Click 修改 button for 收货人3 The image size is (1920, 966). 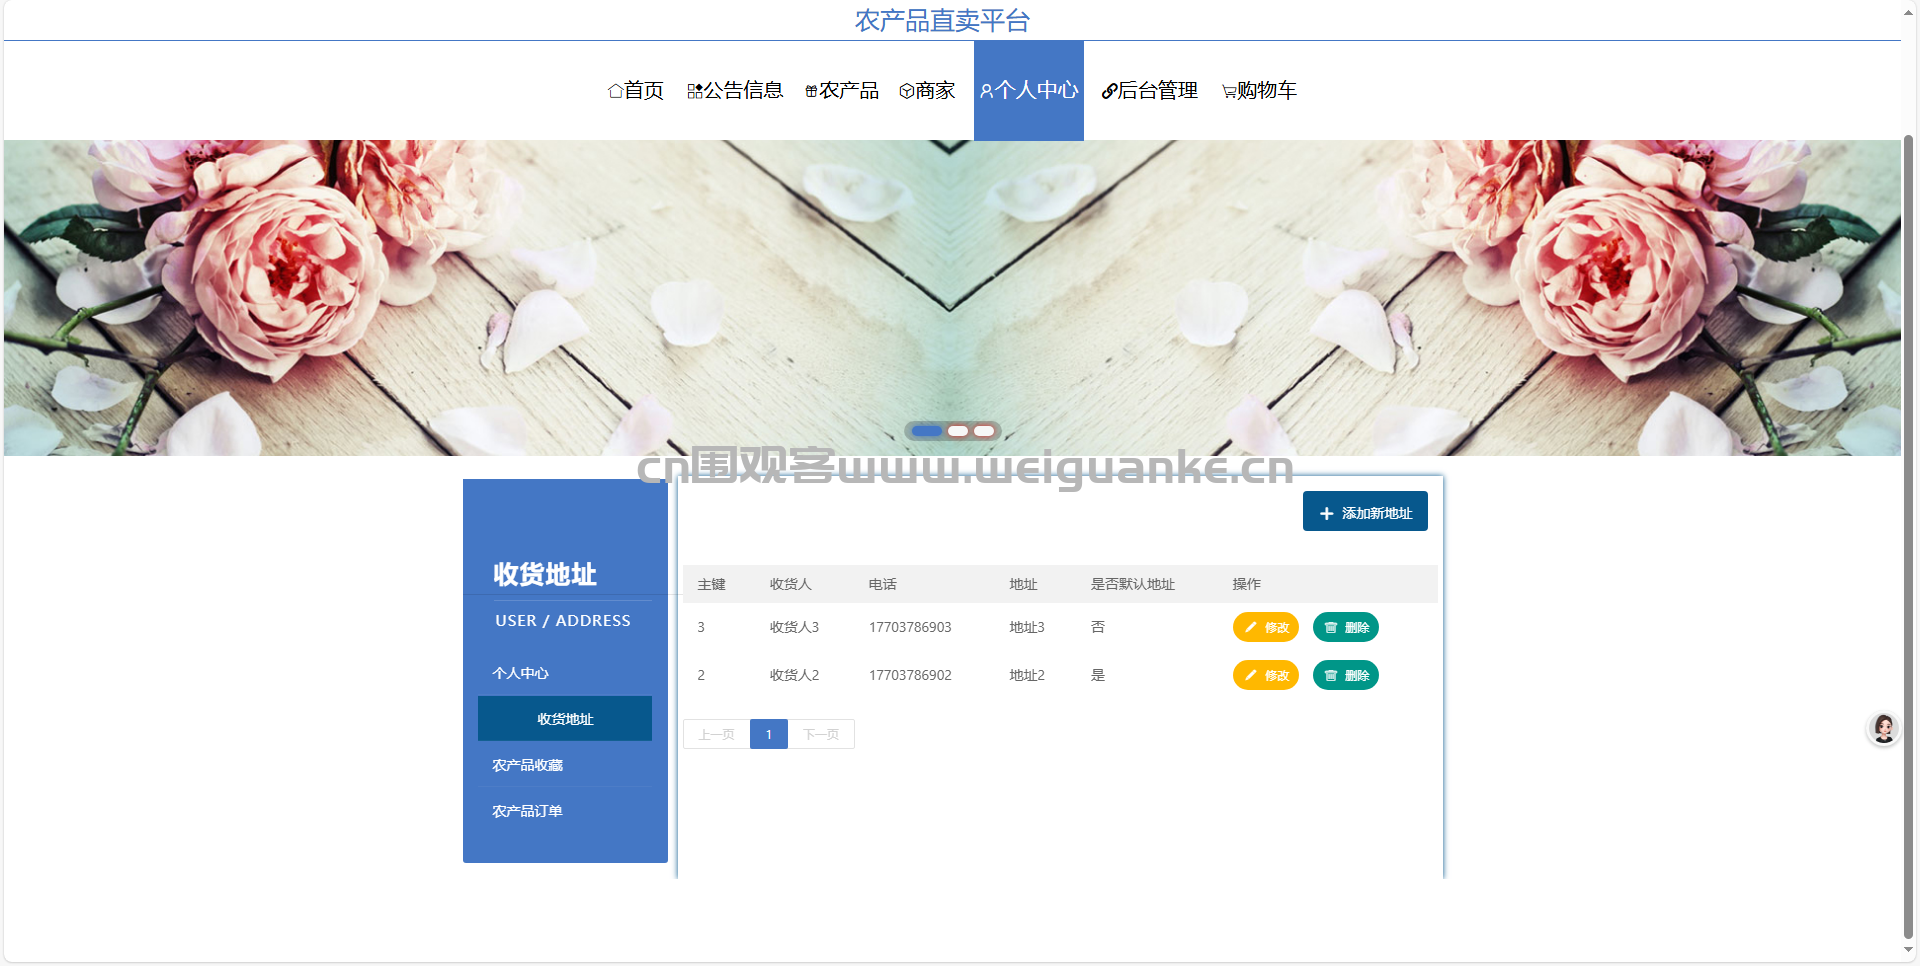click(x=1266, y=627)
